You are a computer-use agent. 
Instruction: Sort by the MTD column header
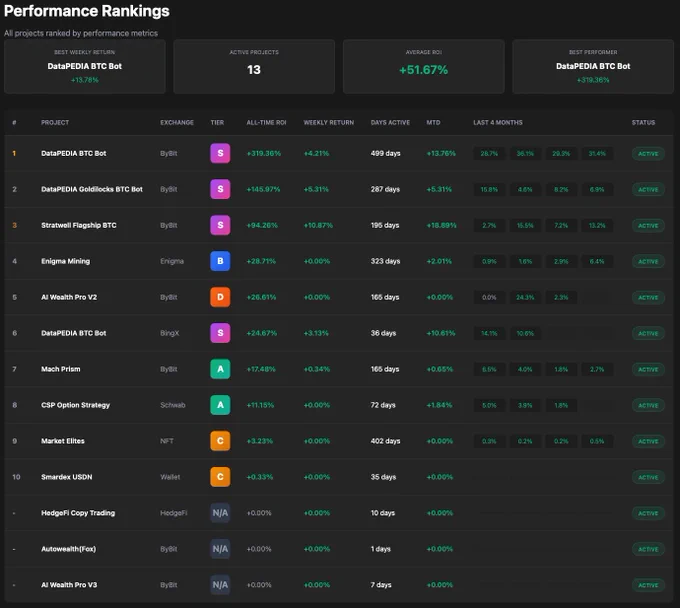[433, 122]
